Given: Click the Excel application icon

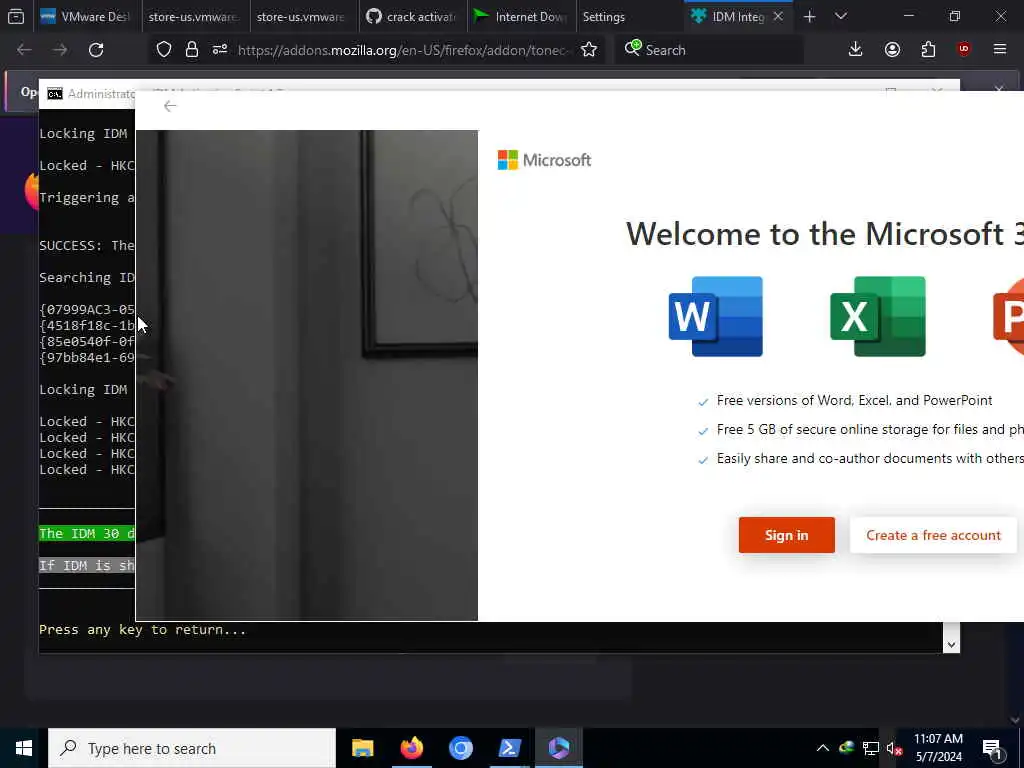Looking at the screenshot, I should tap(878, 316).
